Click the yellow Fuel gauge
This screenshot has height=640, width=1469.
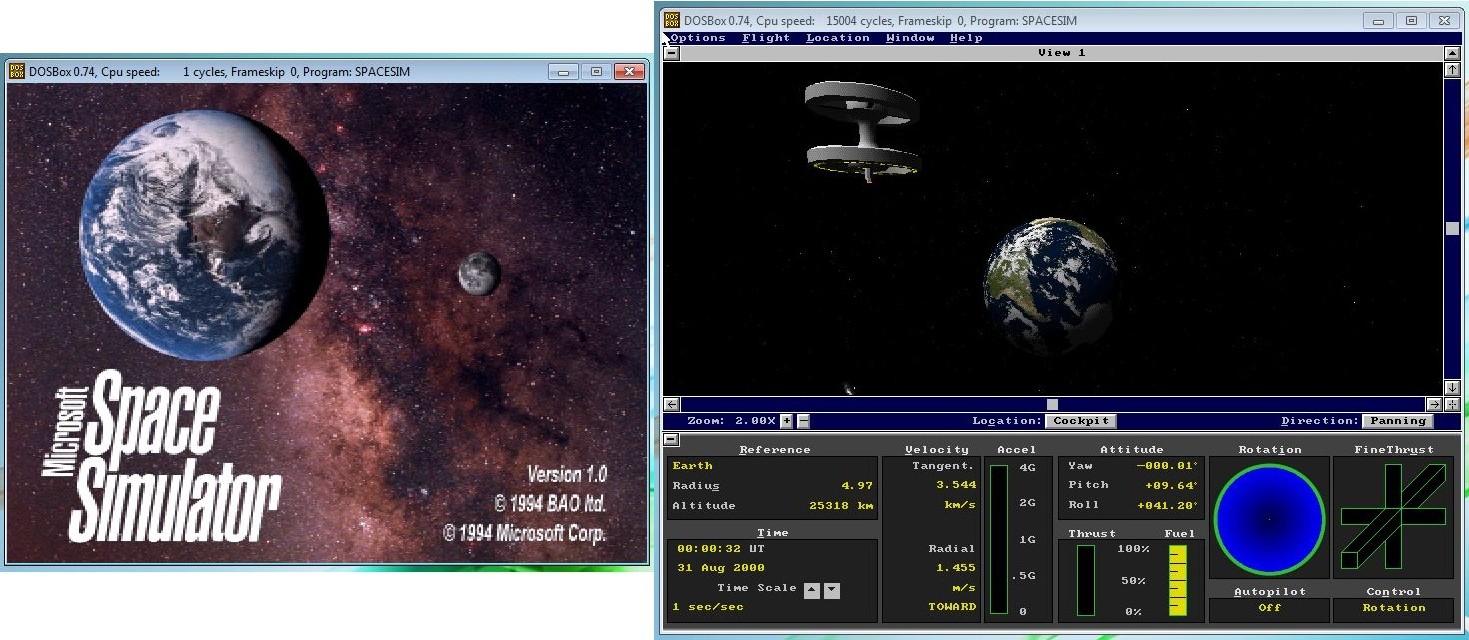tap(1178, 580)
